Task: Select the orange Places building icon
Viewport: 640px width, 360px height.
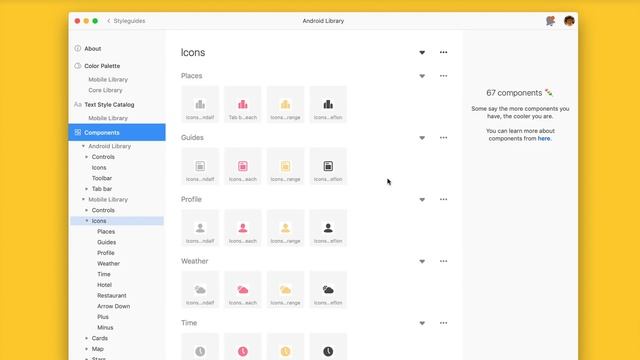Action: (285, 104)
